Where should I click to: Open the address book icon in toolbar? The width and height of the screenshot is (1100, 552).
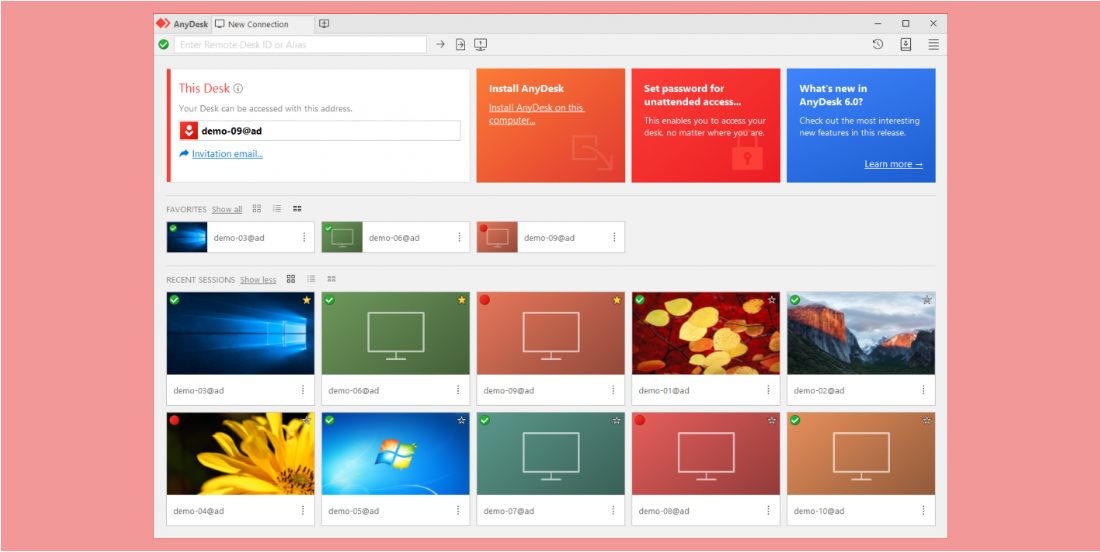(906, 44)
